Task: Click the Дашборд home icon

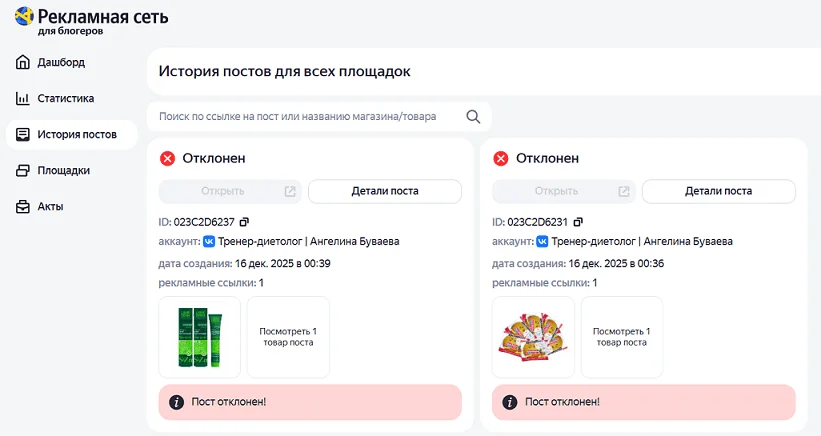Action: [x=23, y=63]
